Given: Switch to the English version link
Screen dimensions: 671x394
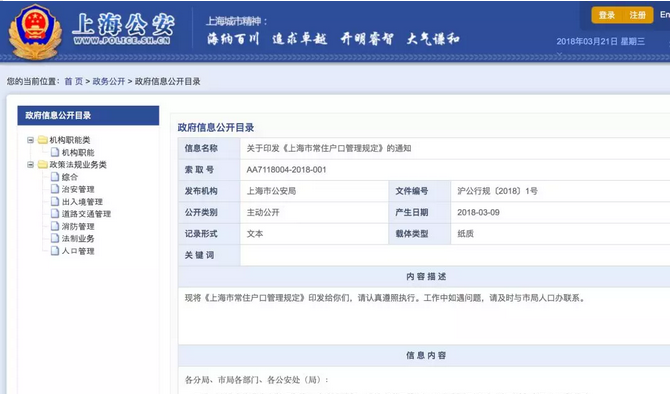Looking at the screenshot, I should (665, 15).
